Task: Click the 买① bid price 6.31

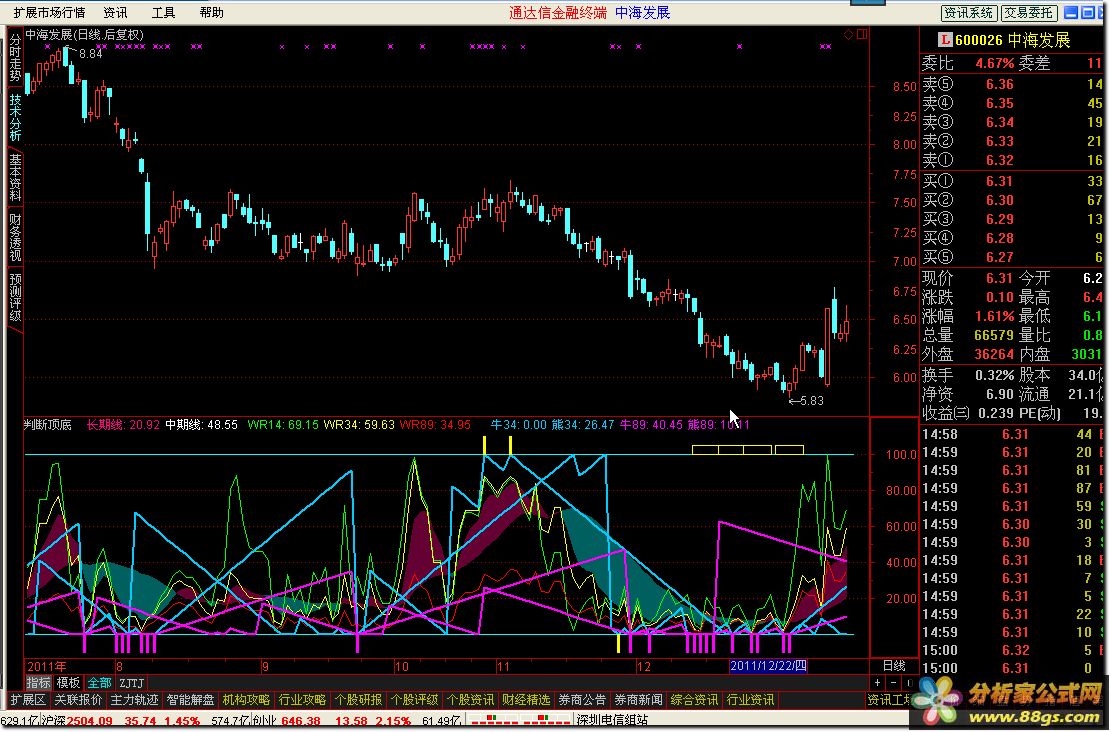Action: pyautogui.click(x=1000, y=181)
